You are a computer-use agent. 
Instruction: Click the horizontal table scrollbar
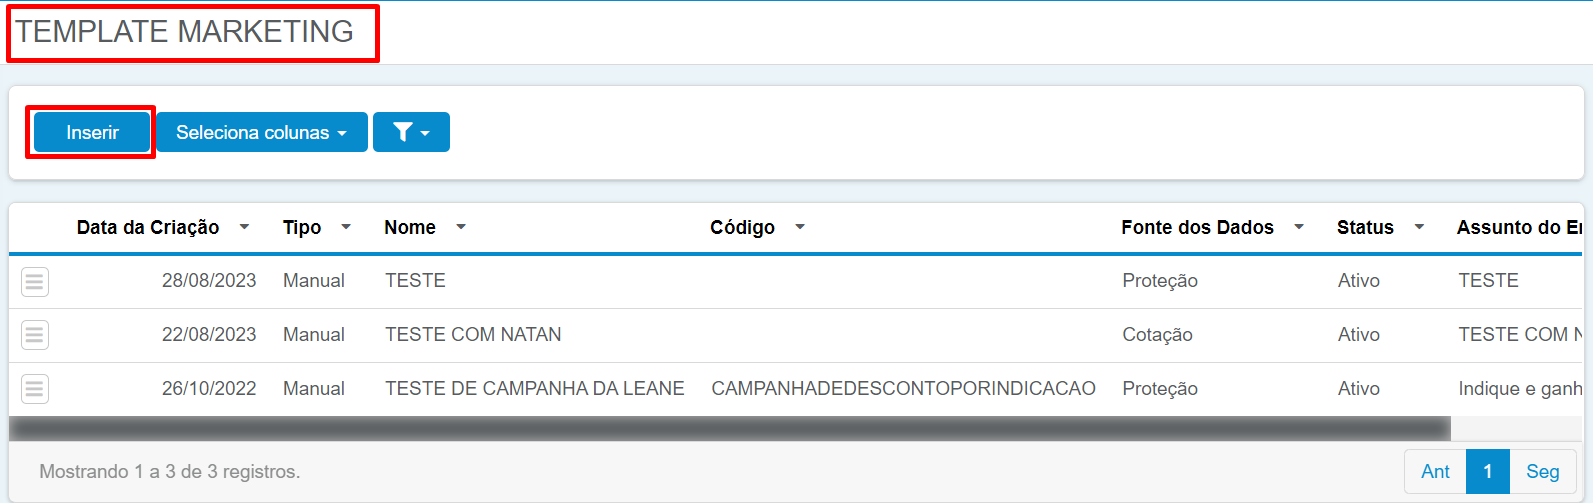tap(730, 428)
